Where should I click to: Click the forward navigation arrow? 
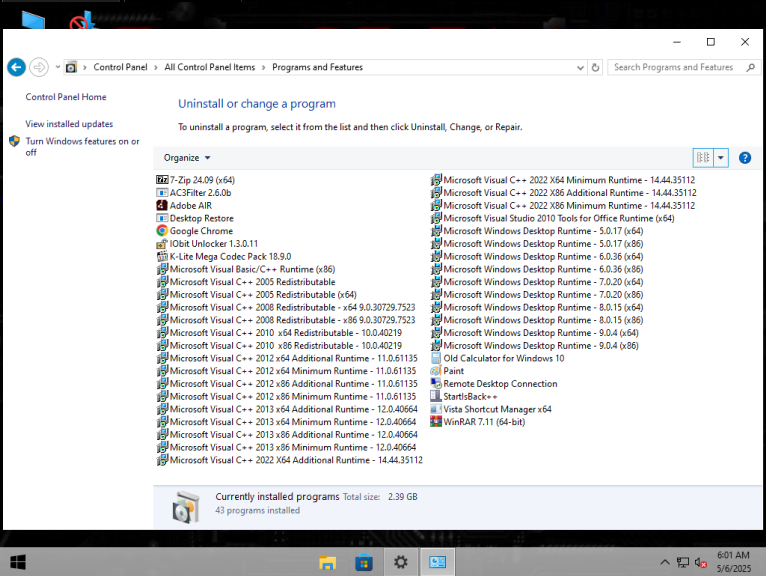[39, 67]
